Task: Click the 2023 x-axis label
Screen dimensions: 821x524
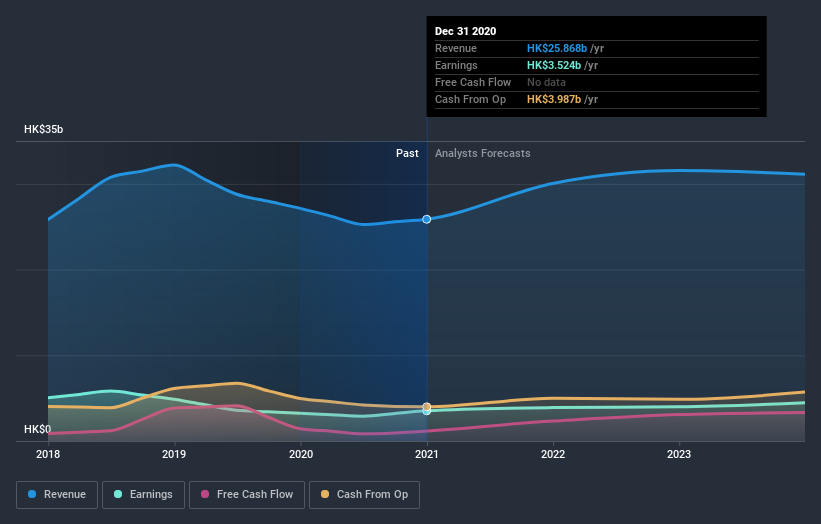Action: coord(679,454)
